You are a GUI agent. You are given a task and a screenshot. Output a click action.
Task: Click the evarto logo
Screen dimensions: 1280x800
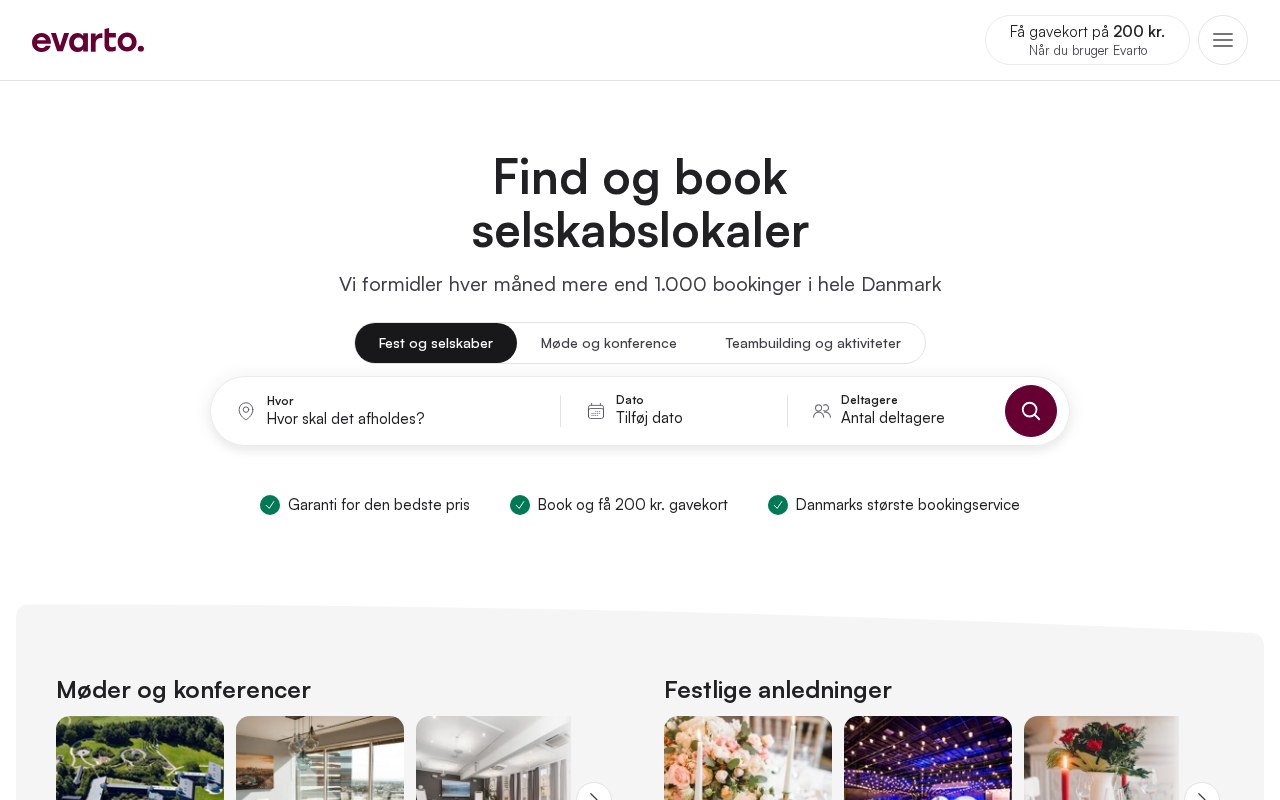pos(88,40)
